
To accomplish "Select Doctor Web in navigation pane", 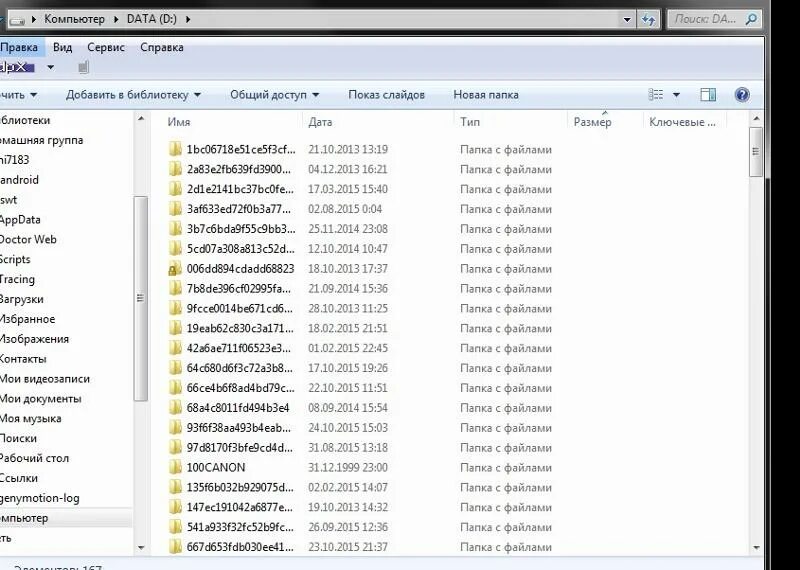I will click(28, 240).
